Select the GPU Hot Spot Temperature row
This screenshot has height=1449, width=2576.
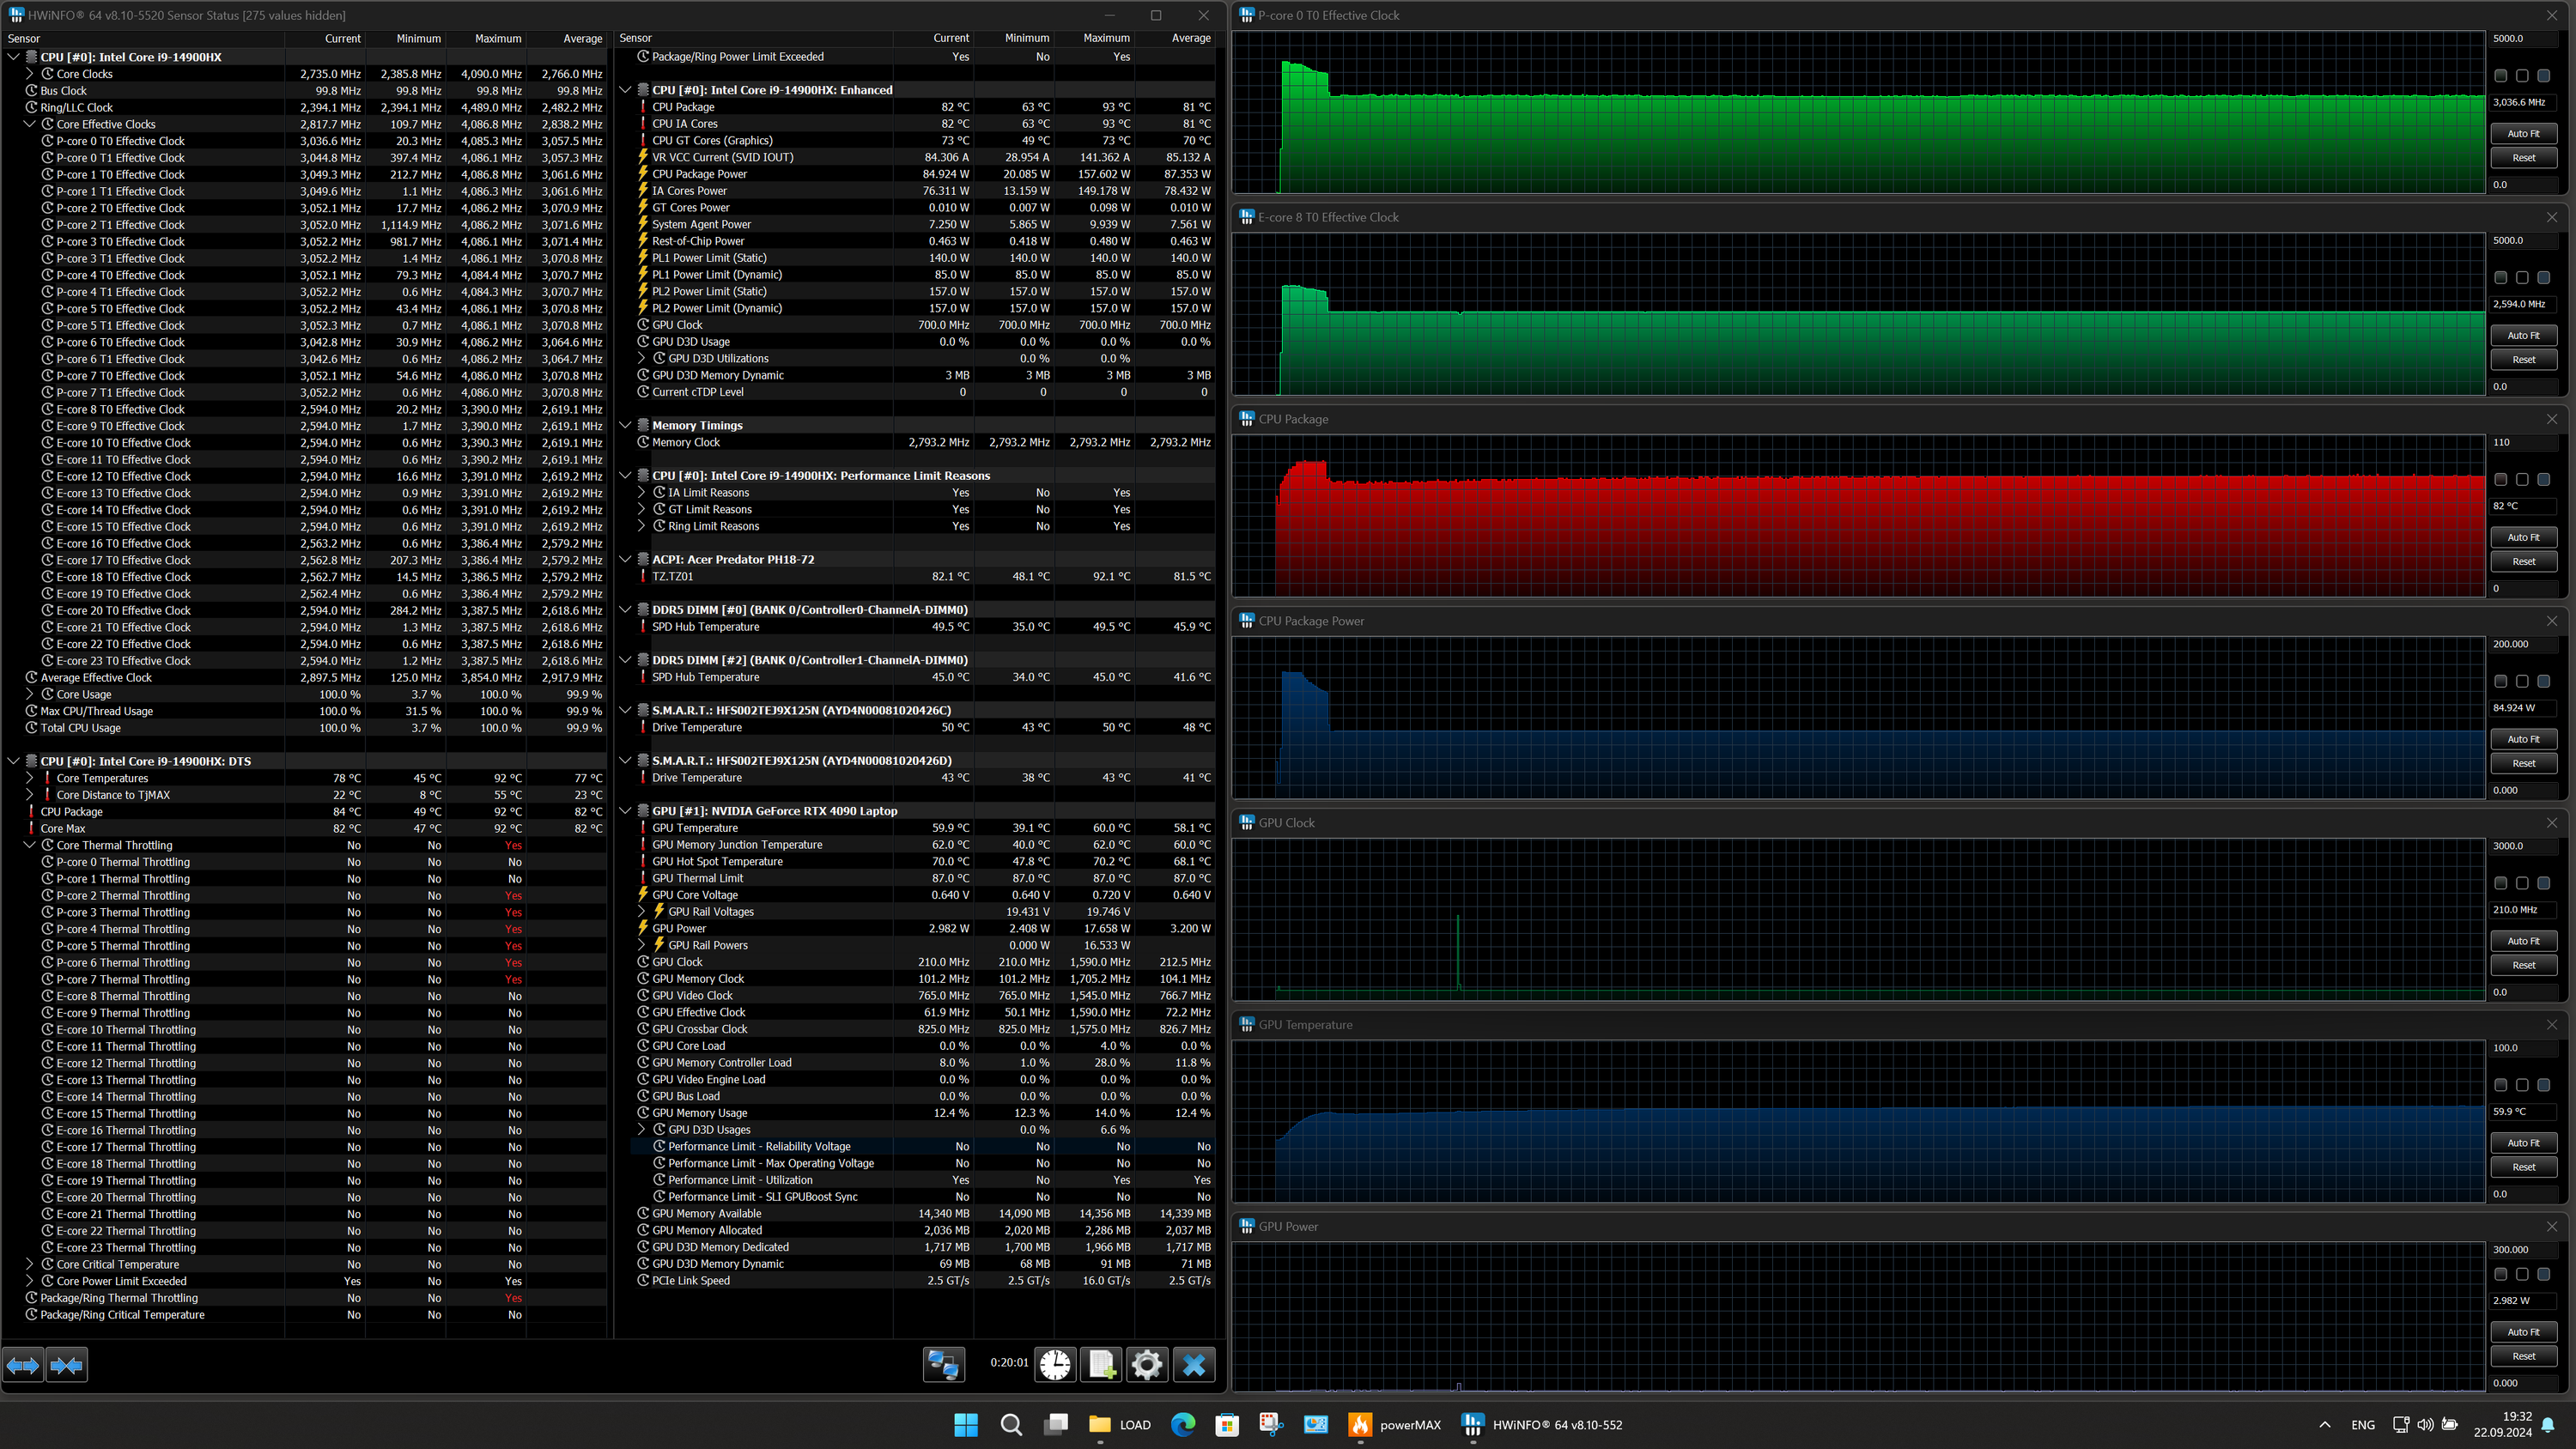pos(717,861)
